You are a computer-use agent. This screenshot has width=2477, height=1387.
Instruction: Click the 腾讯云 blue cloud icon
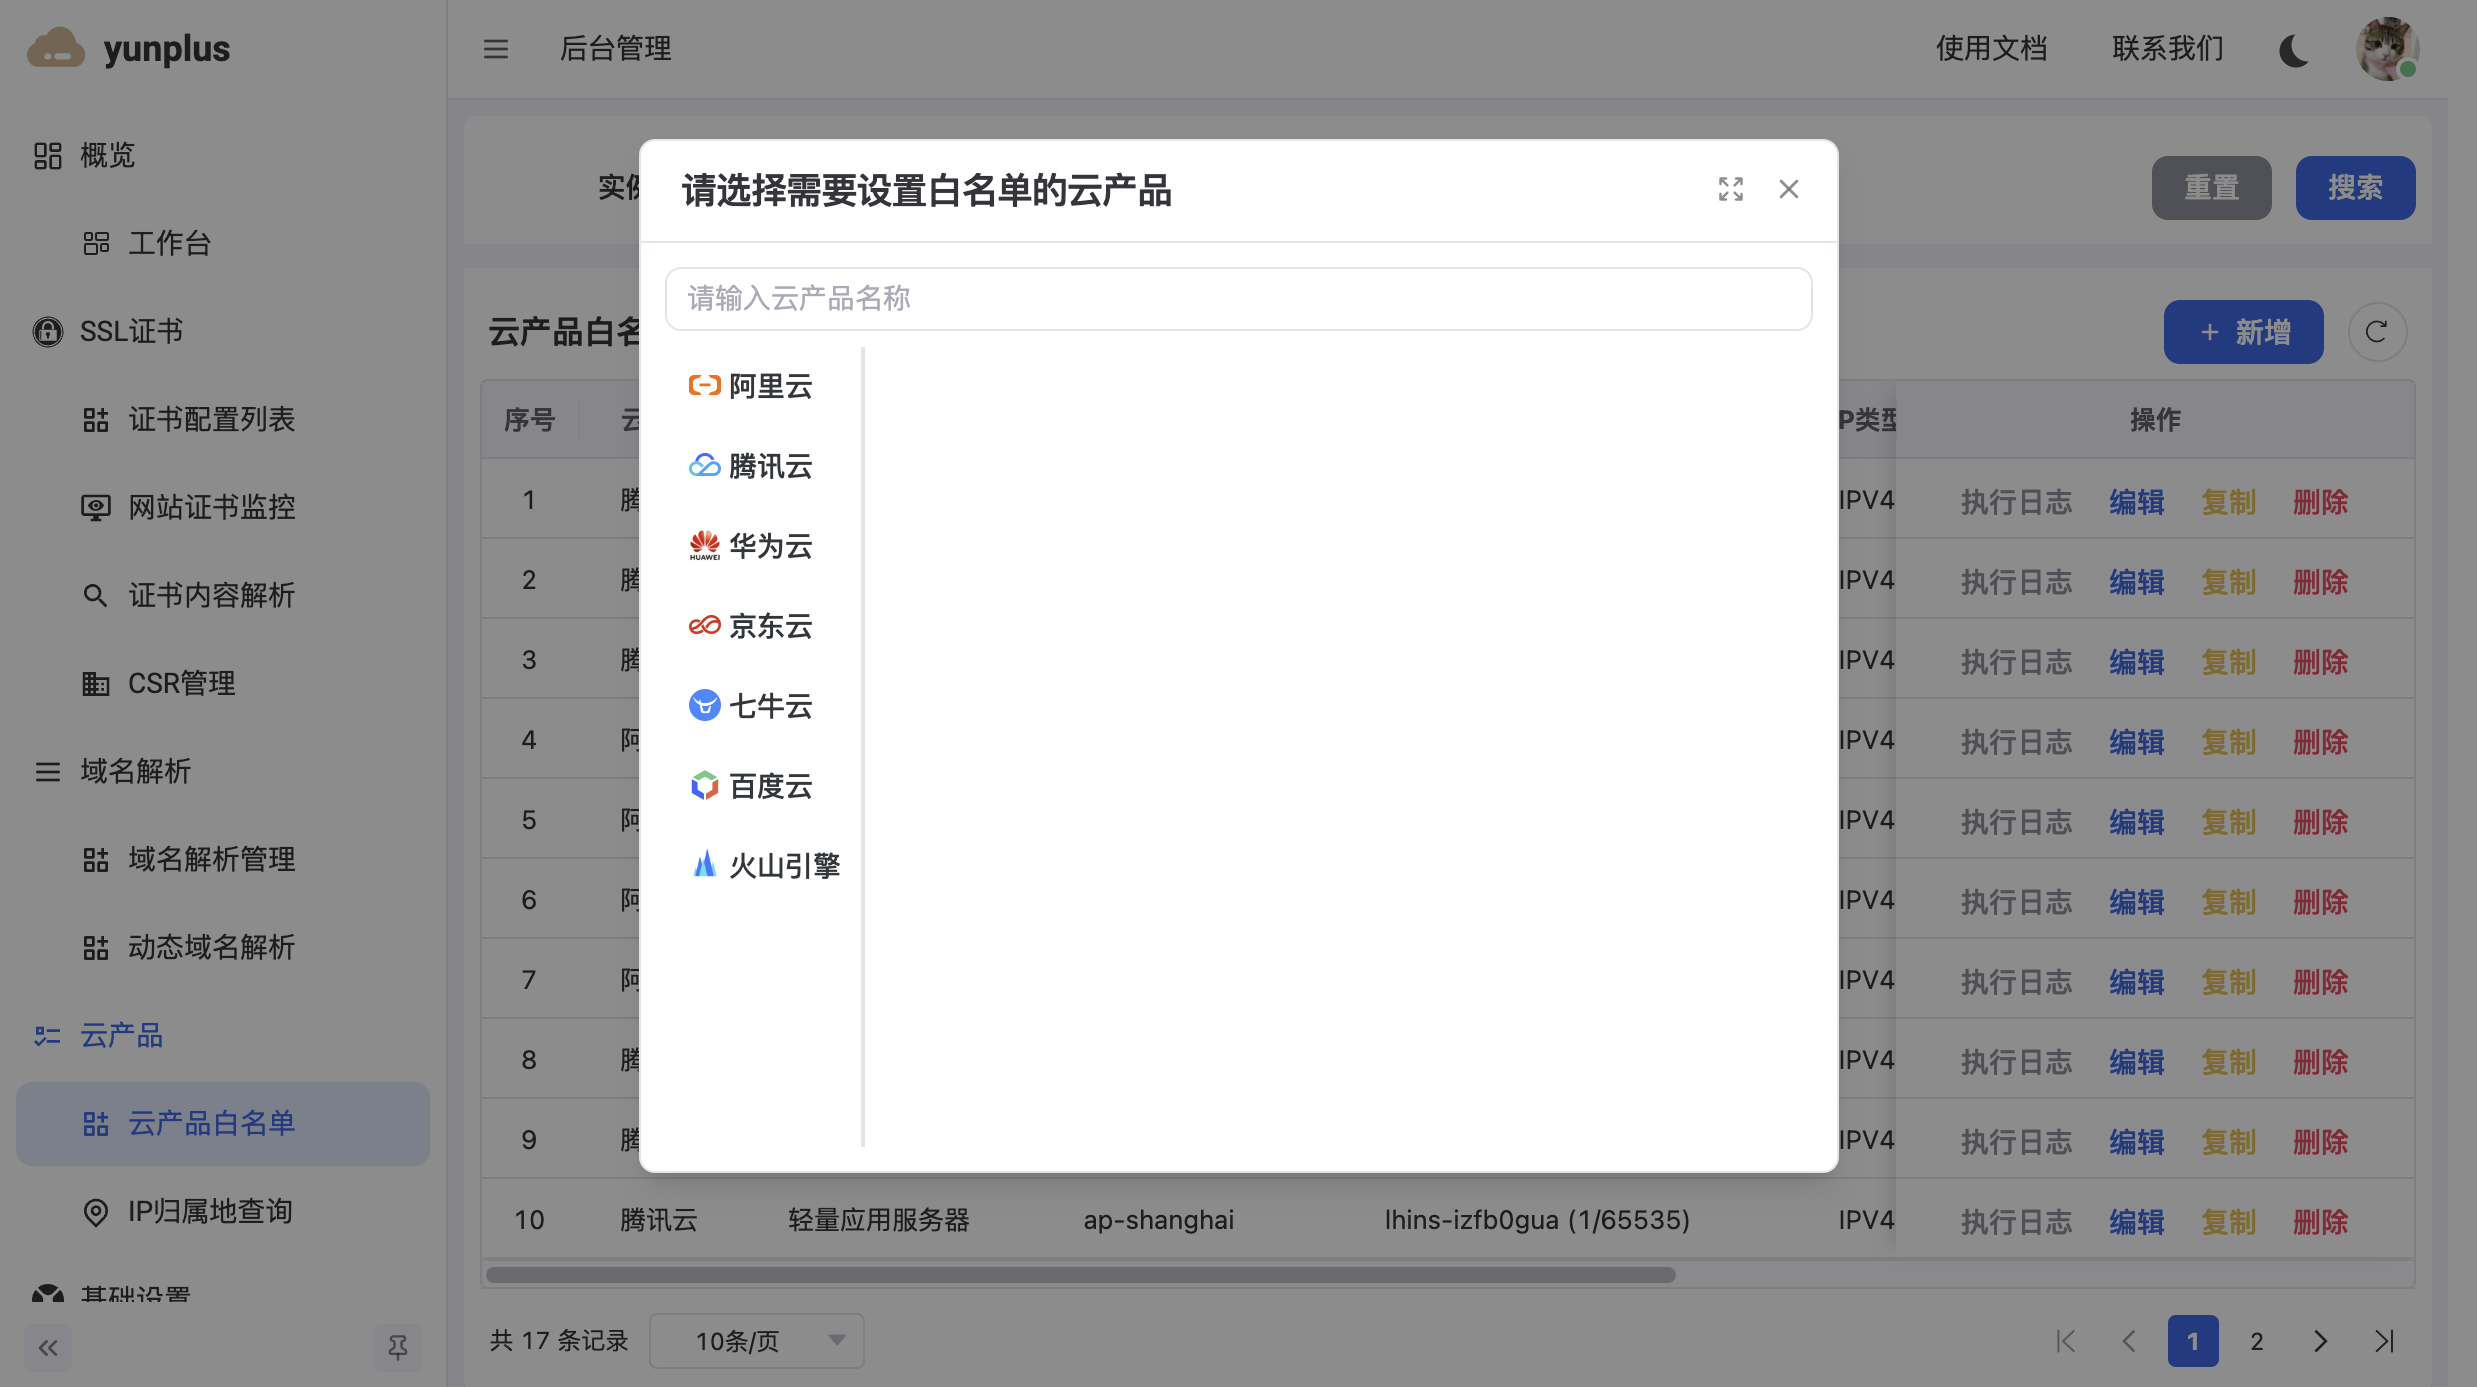[x=704, y=466]
